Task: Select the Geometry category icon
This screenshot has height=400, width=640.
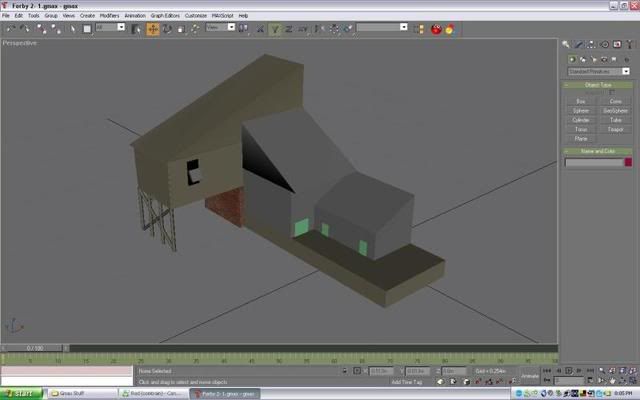Action: pyautogui.click(x=572, y=60)
